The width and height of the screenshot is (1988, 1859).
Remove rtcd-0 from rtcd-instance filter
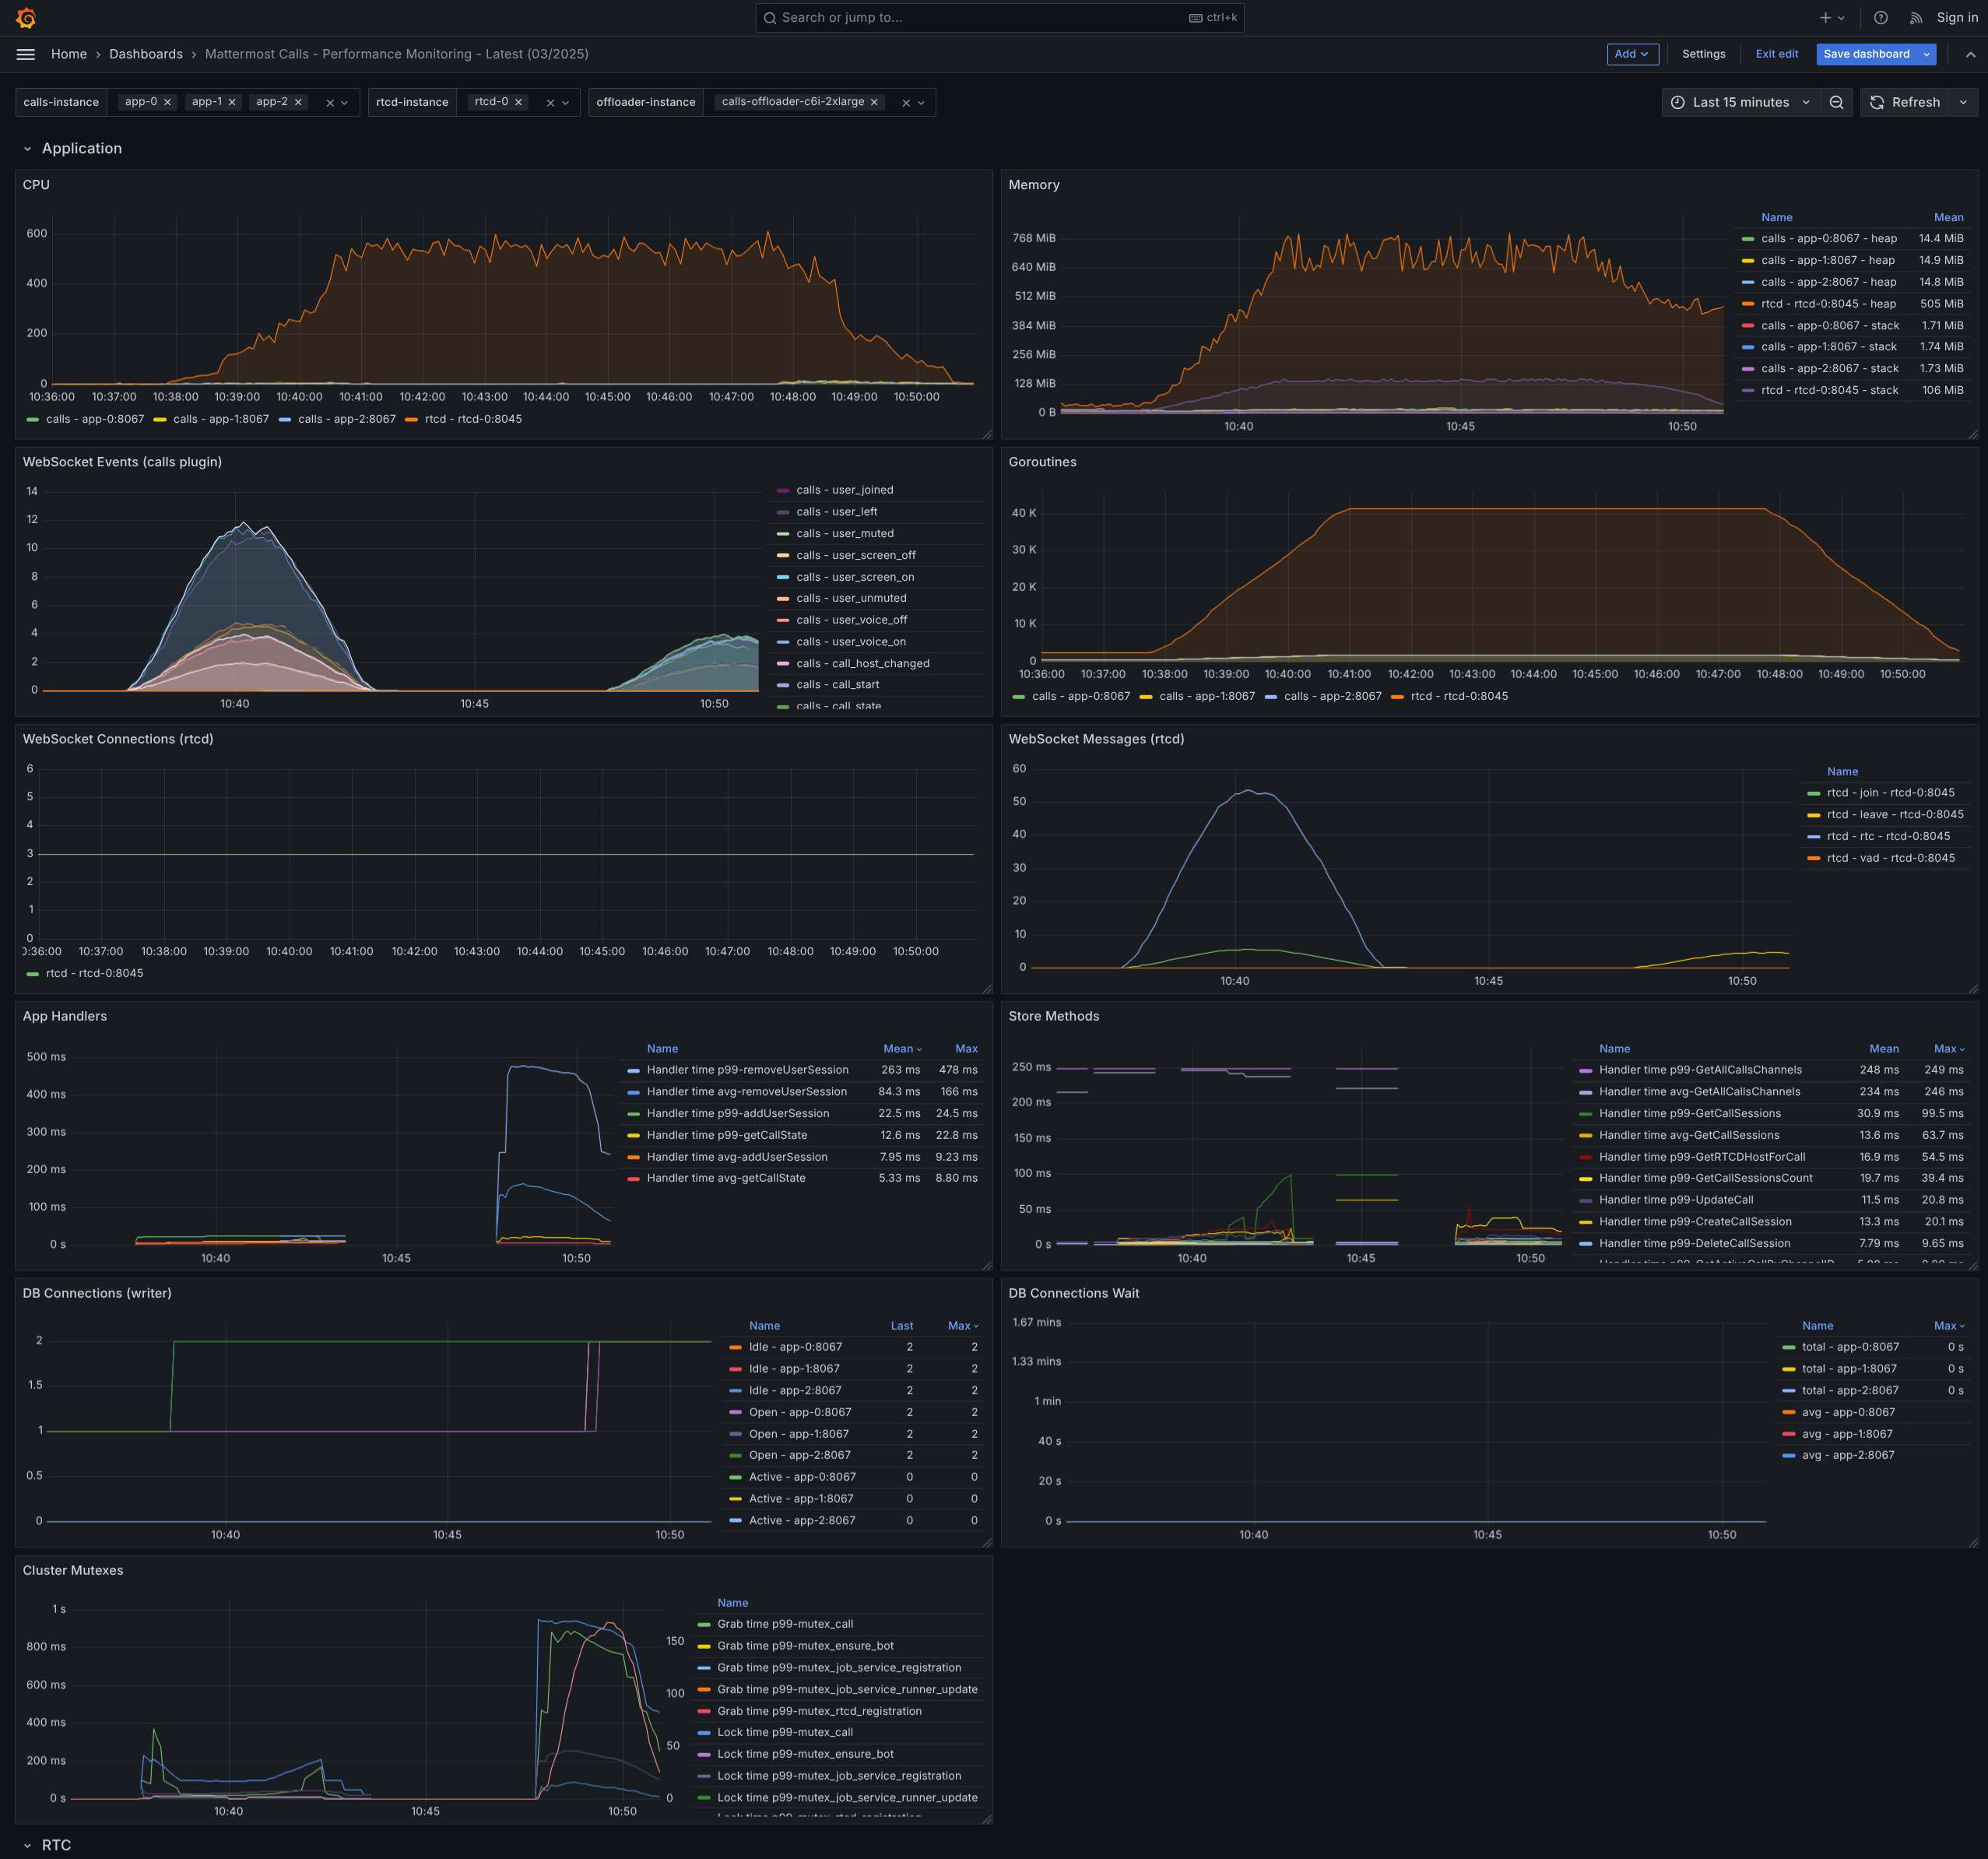click(518, 102)
